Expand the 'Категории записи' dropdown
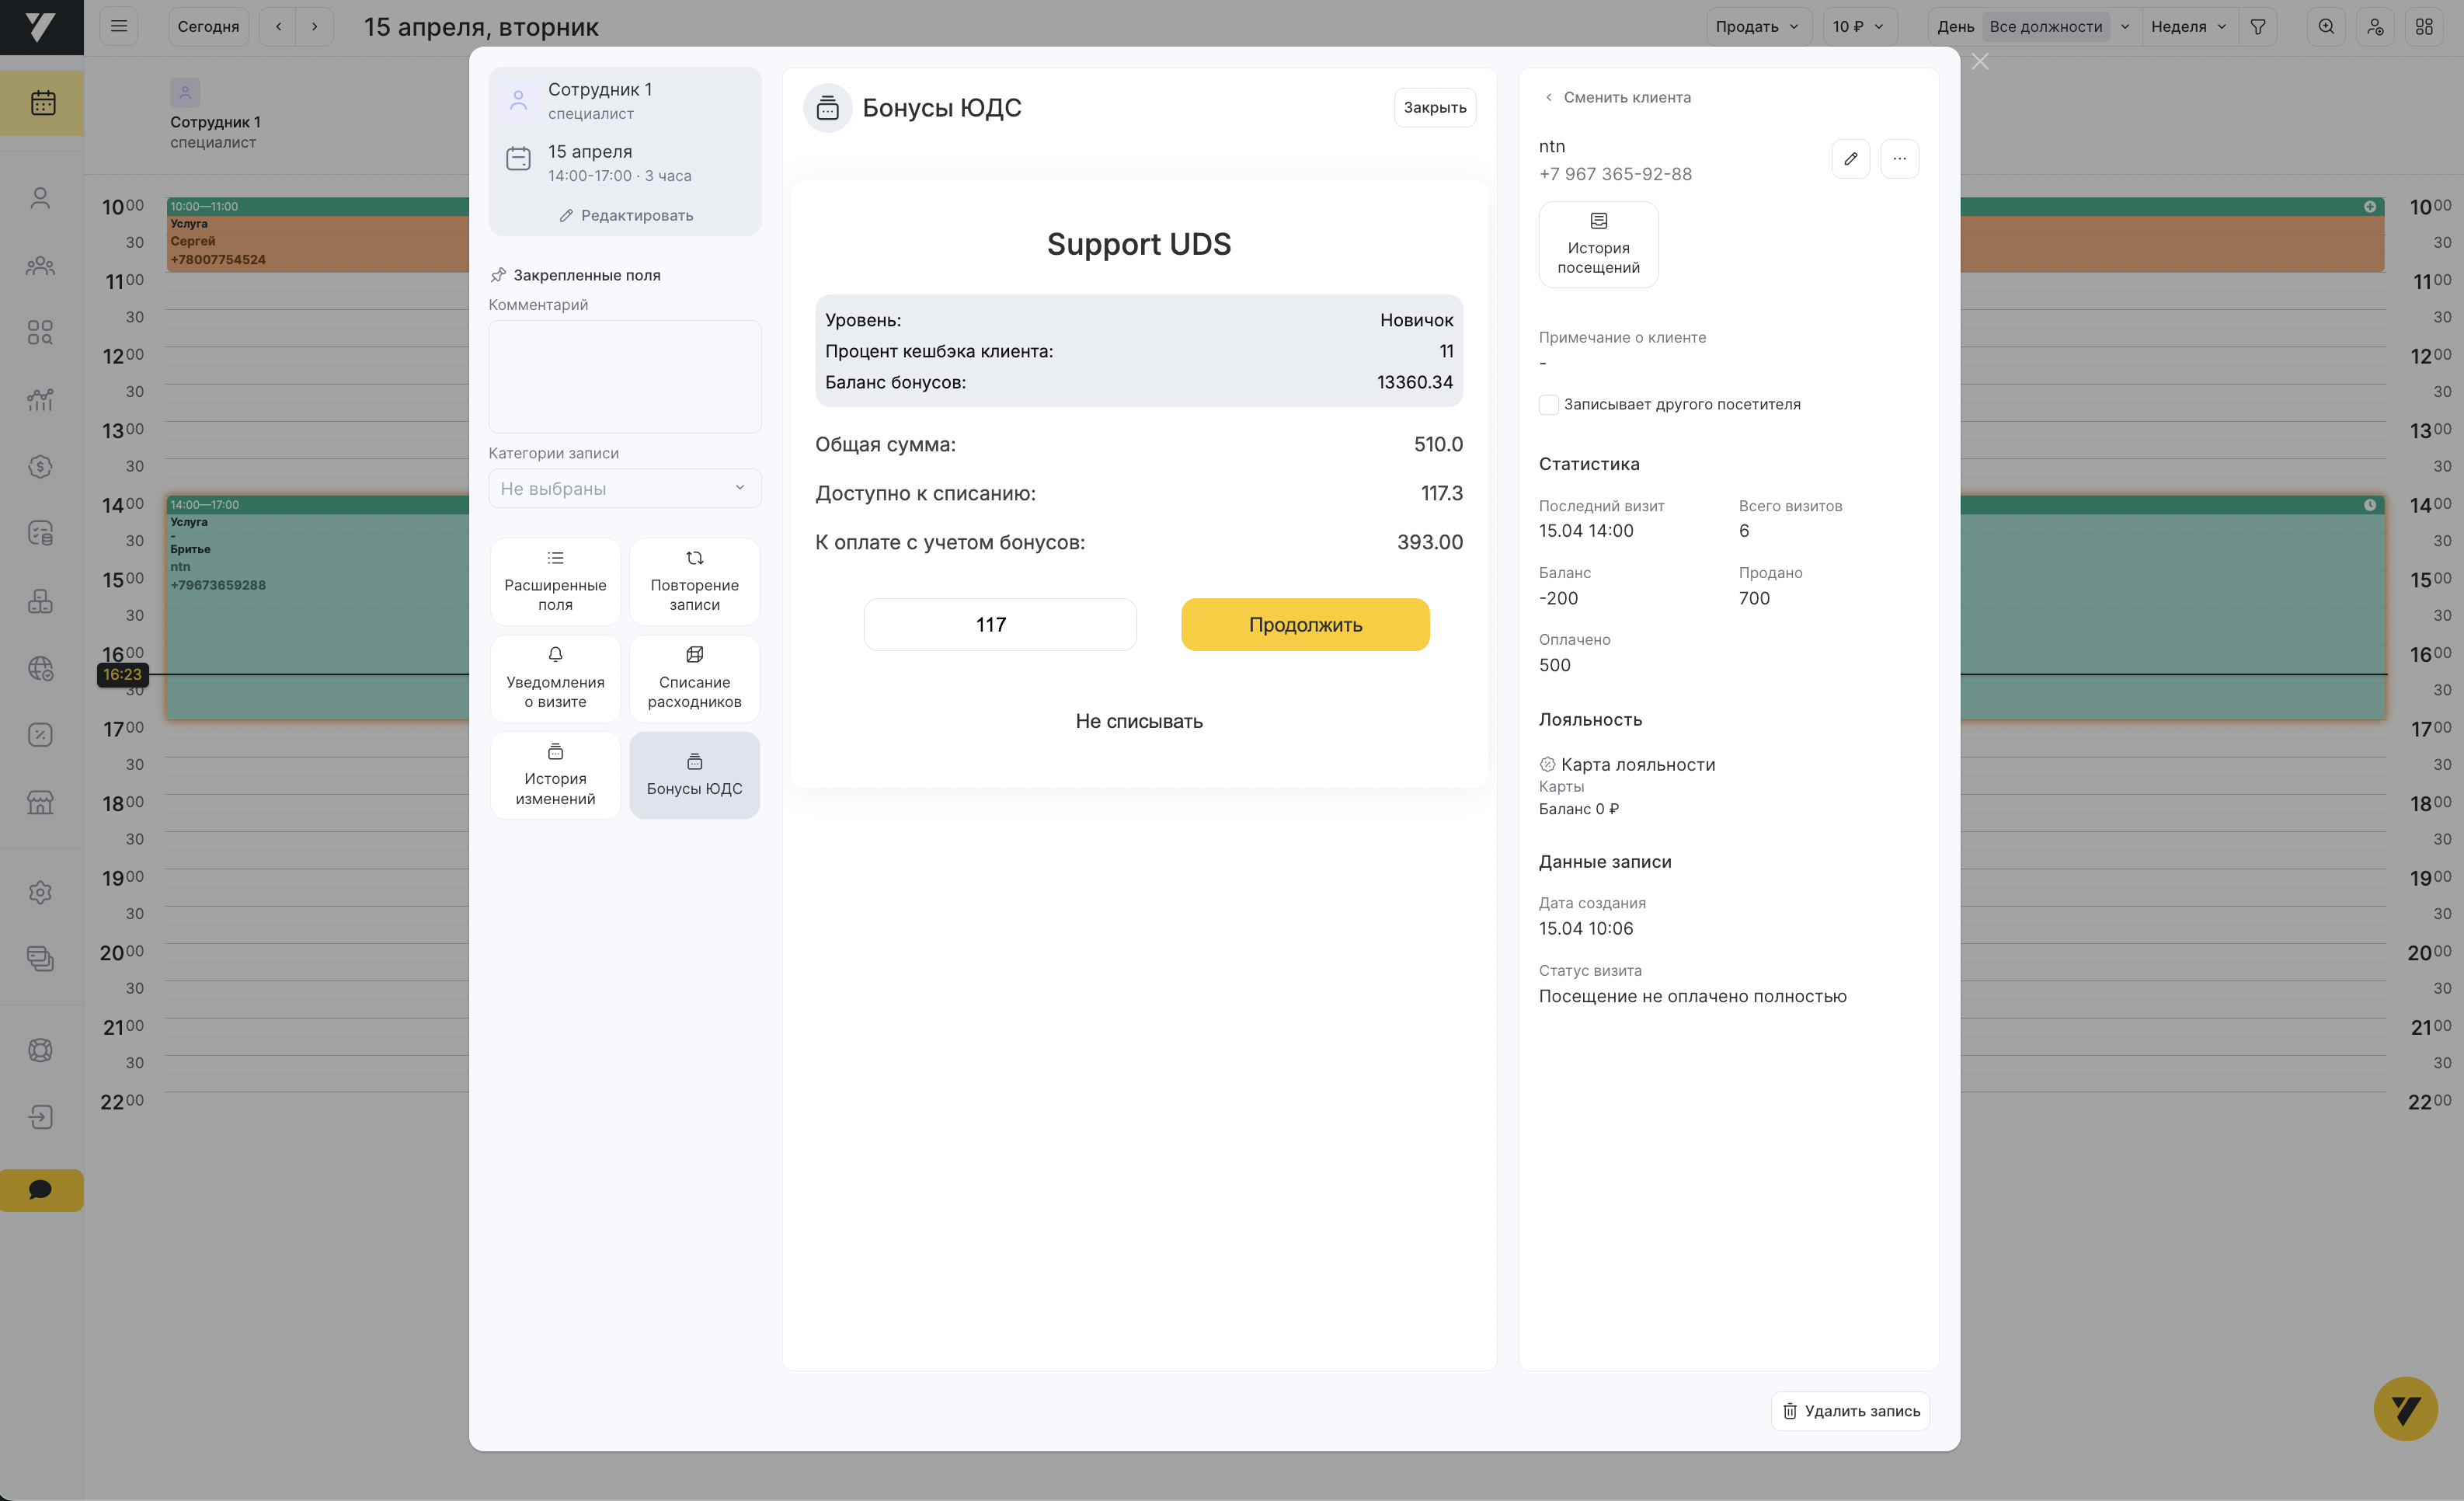2464x1501 pixels. (x=624, y=489)
